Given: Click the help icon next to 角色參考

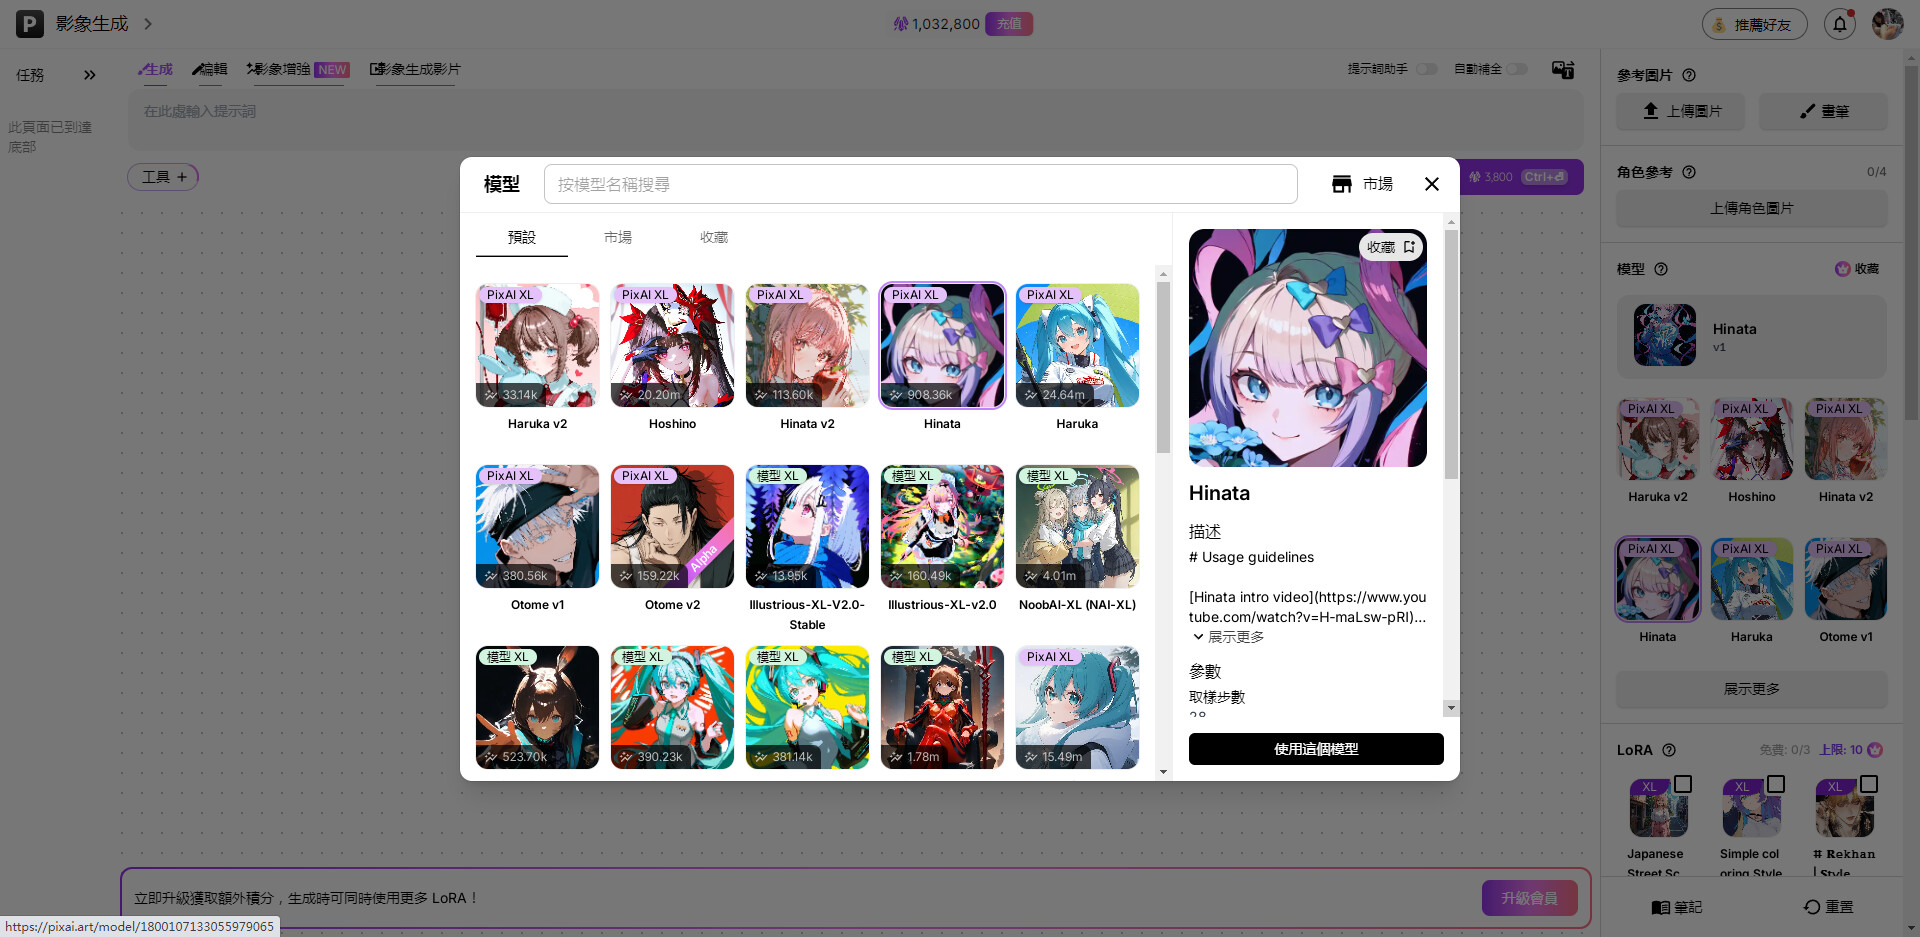Looking at the screenshot, I should [1689, 172].
